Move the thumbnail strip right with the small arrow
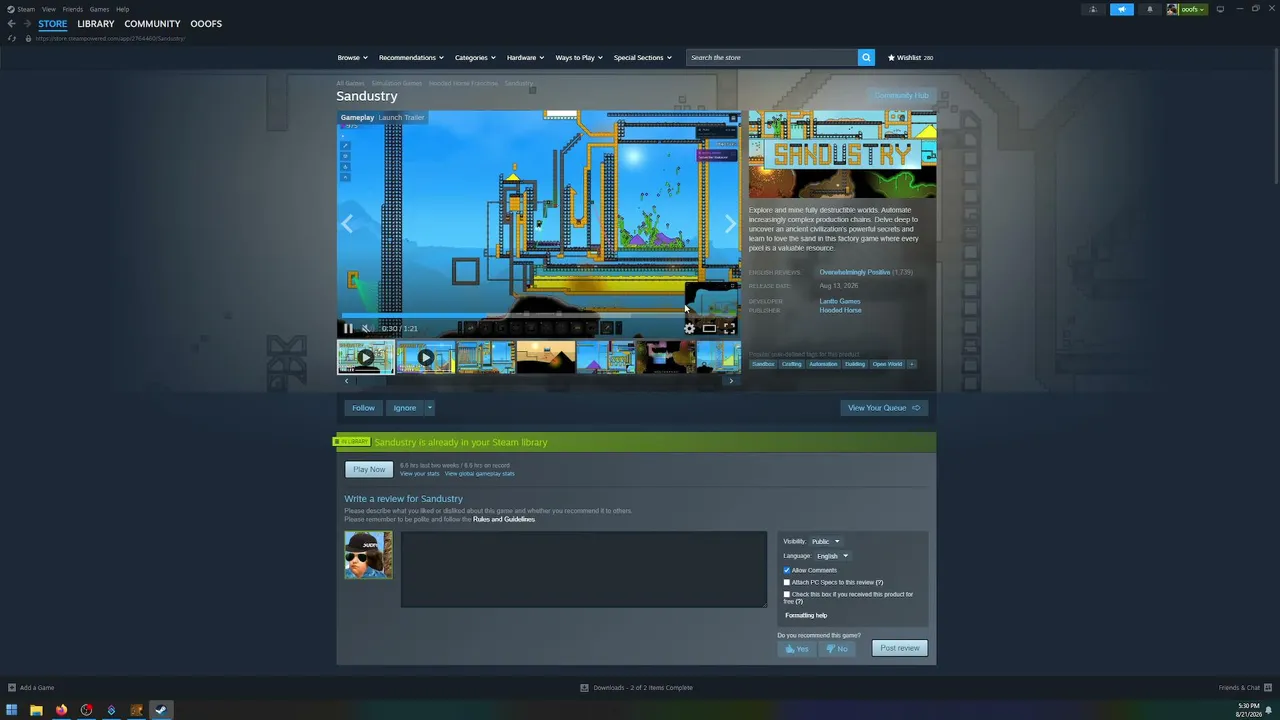 click(x=731, y=381)
